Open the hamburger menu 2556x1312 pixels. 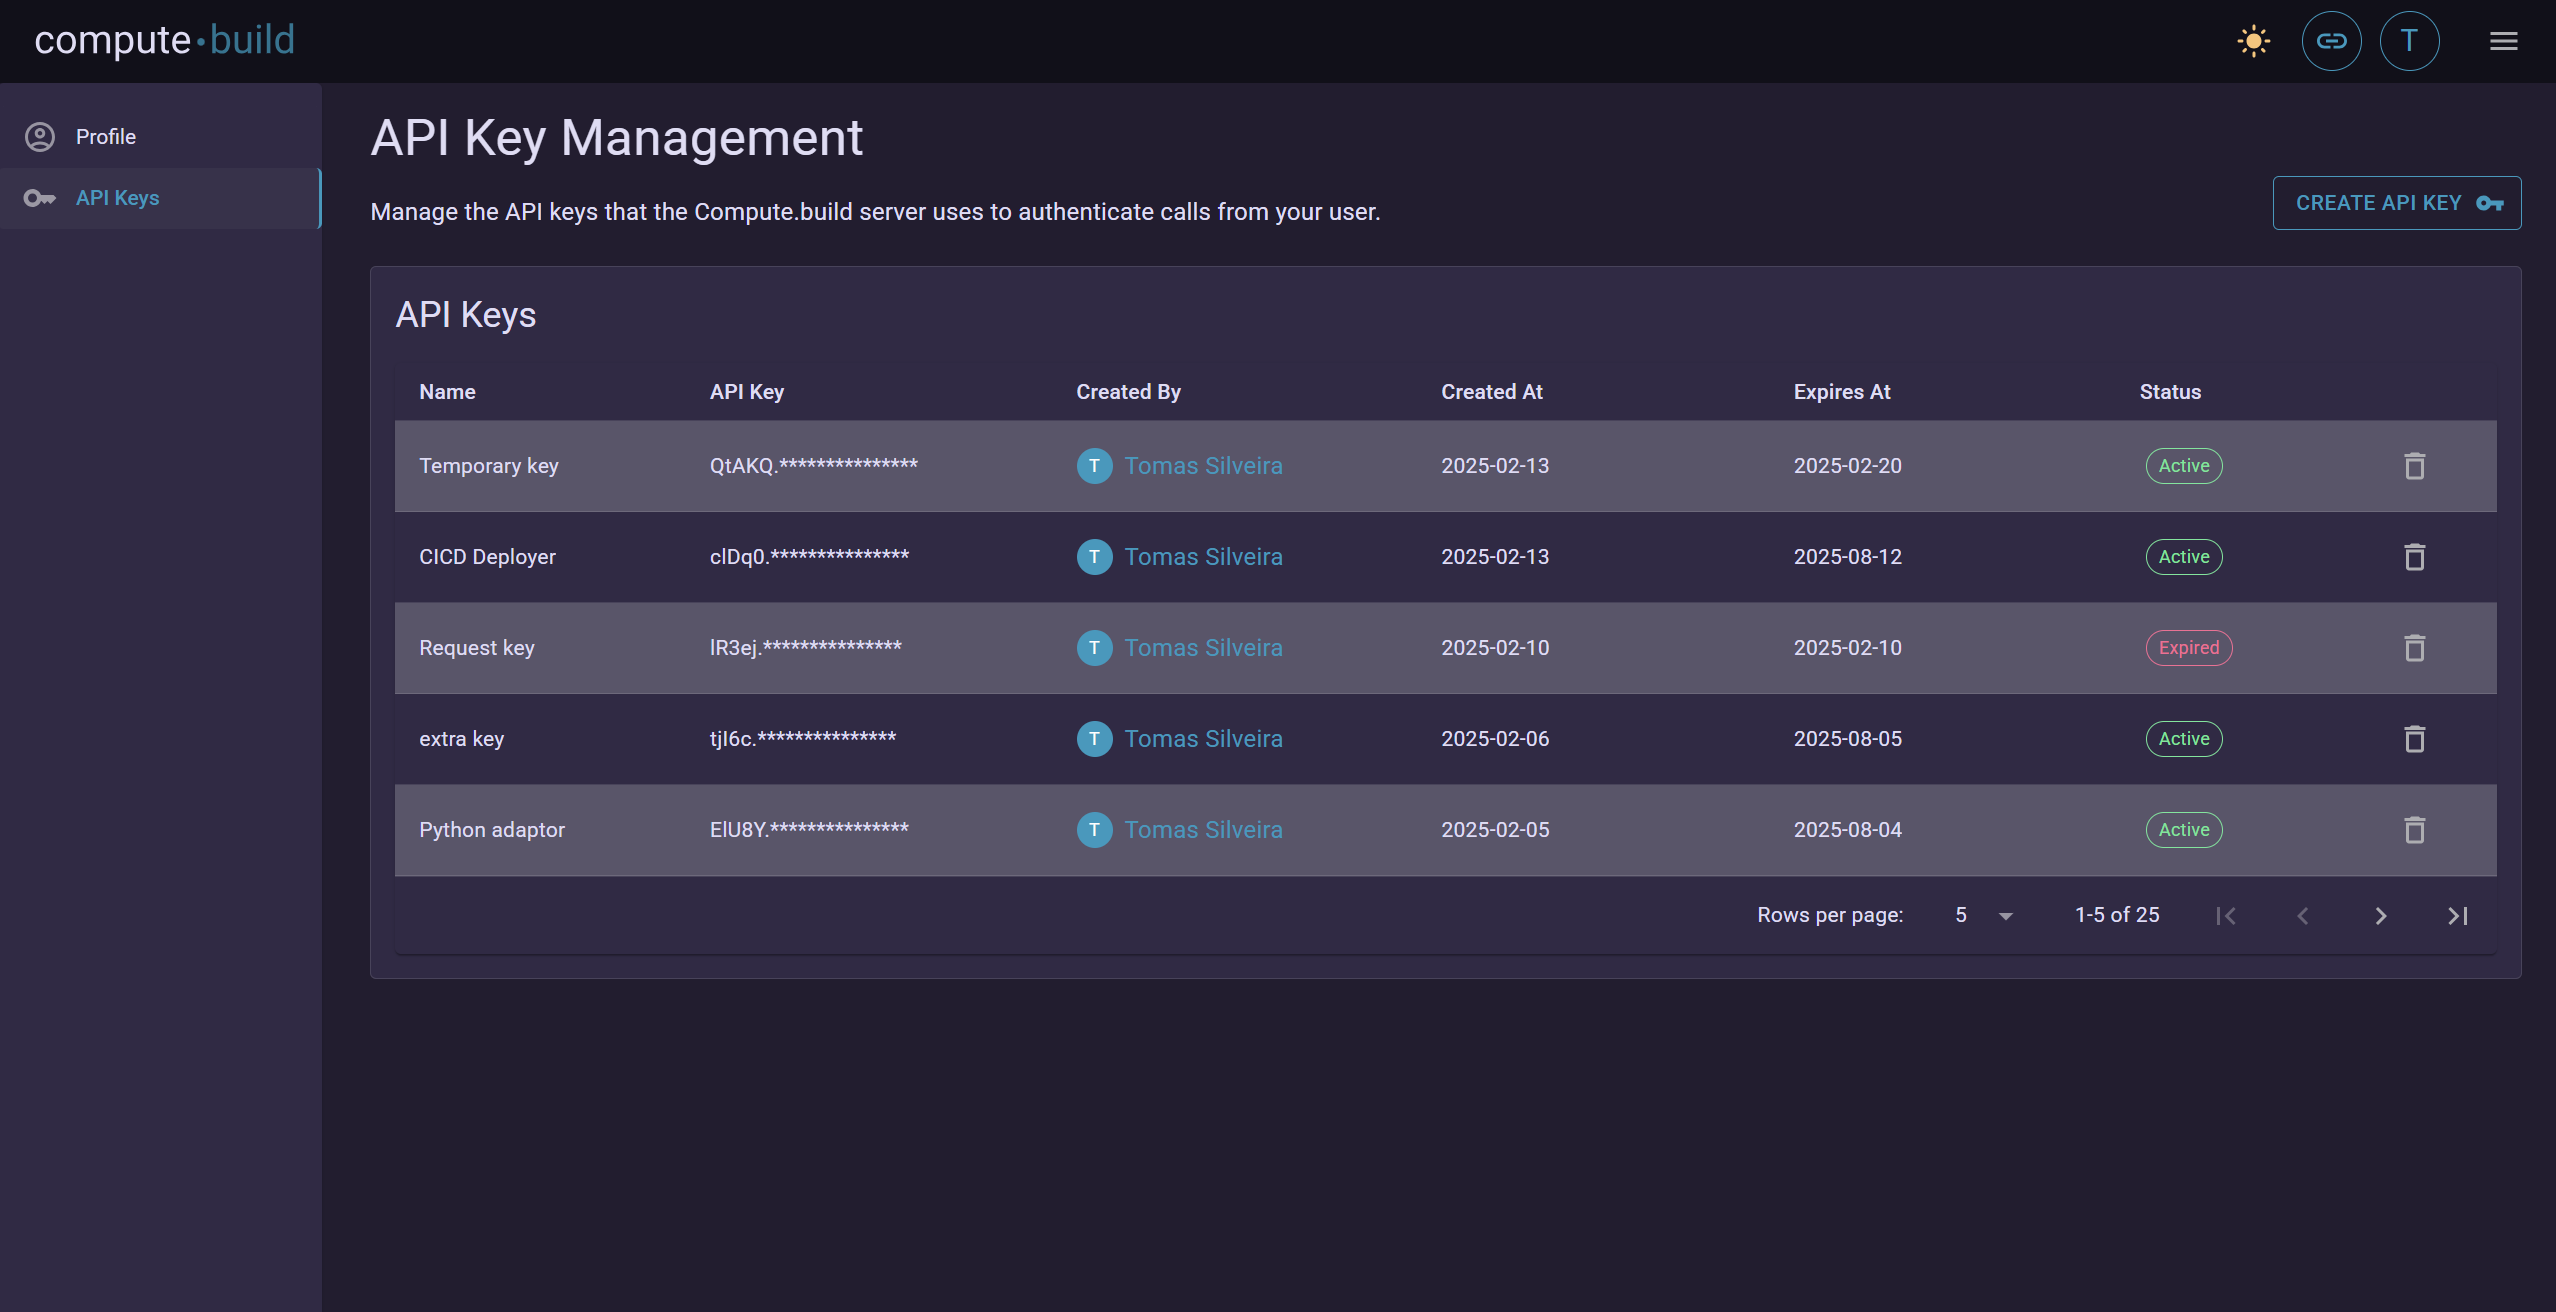pos(2505,40)
